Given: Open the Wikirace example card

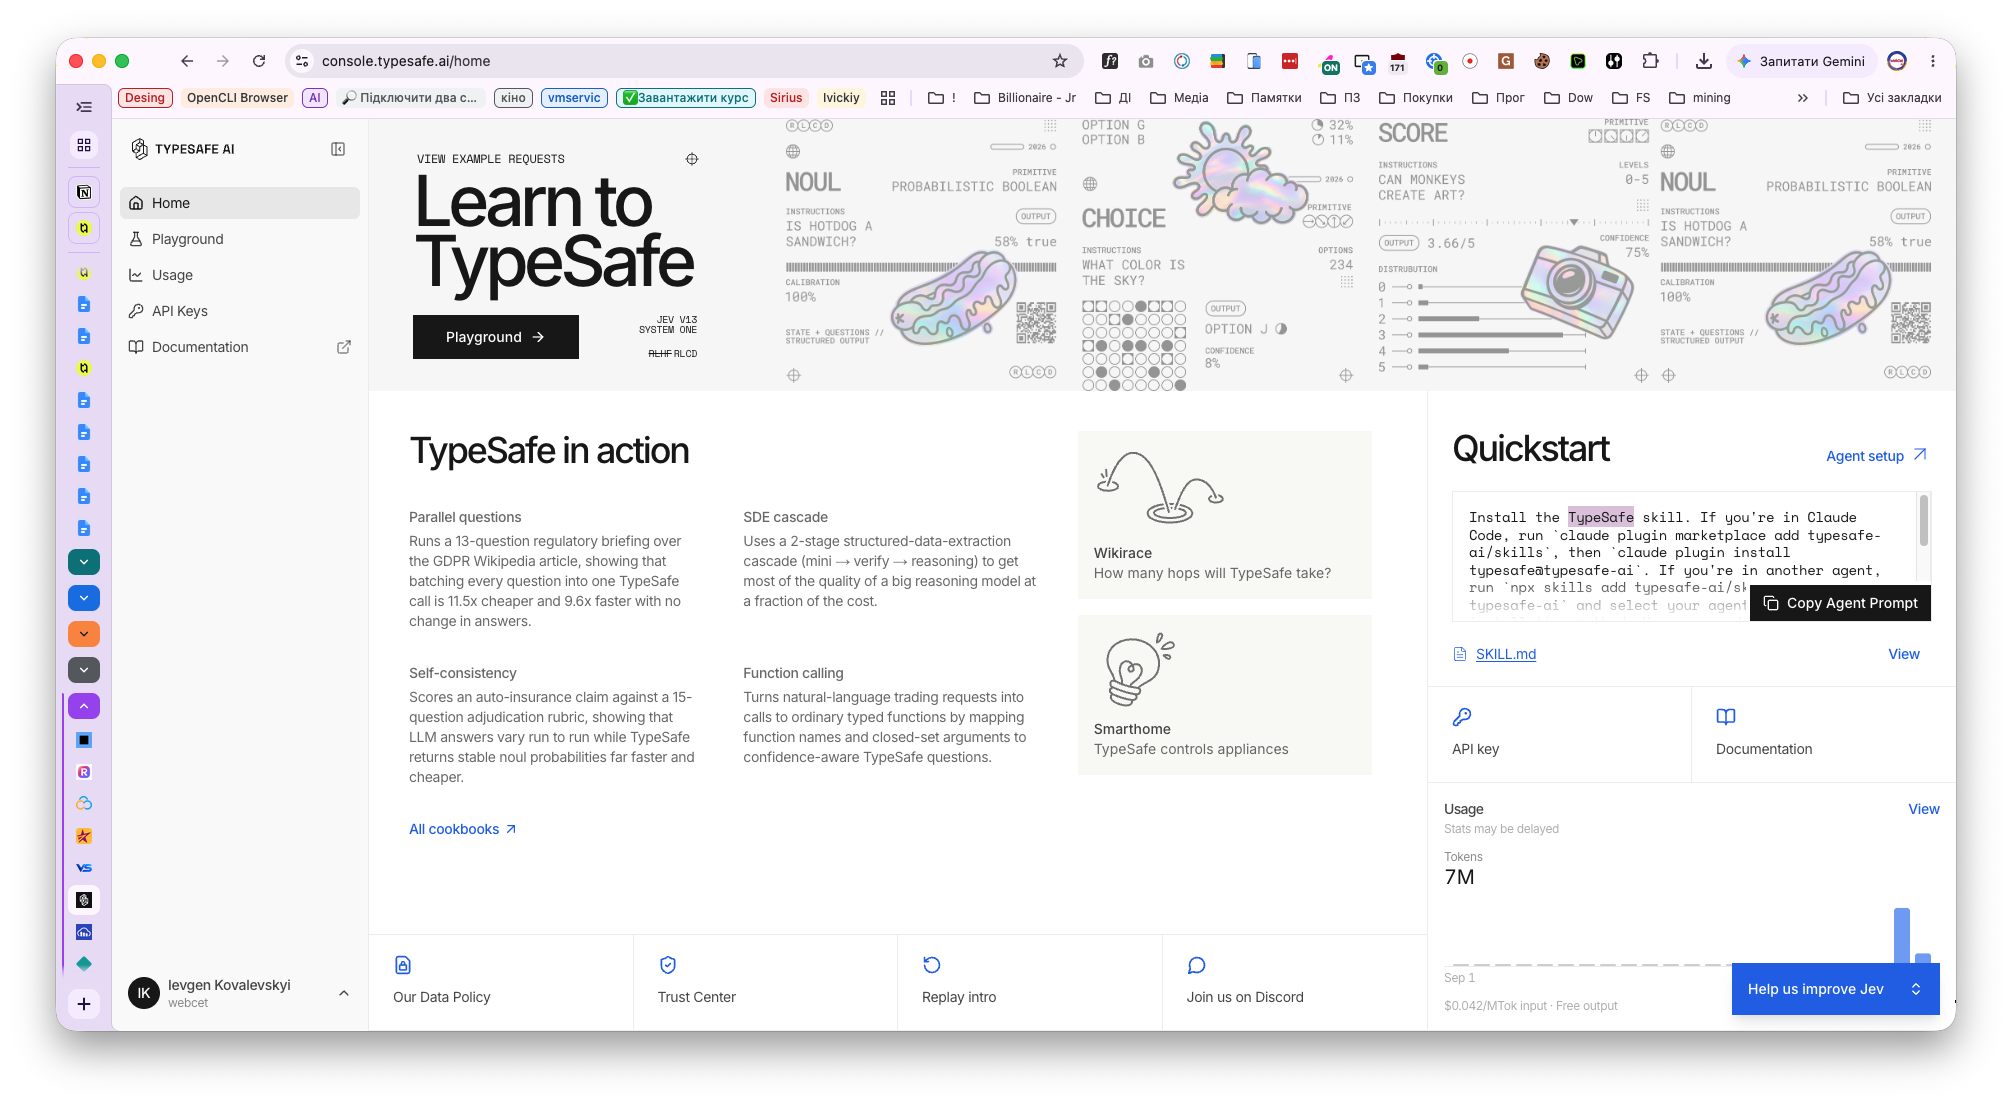Looking at the screenshot, I should [1224, 515].
